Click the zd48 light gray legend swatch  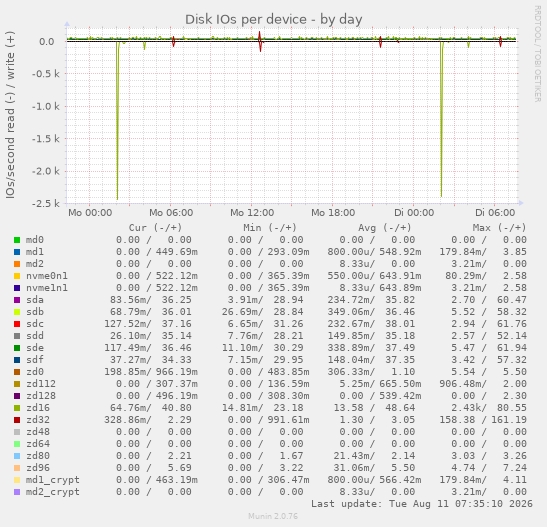(x=17, y=432)
